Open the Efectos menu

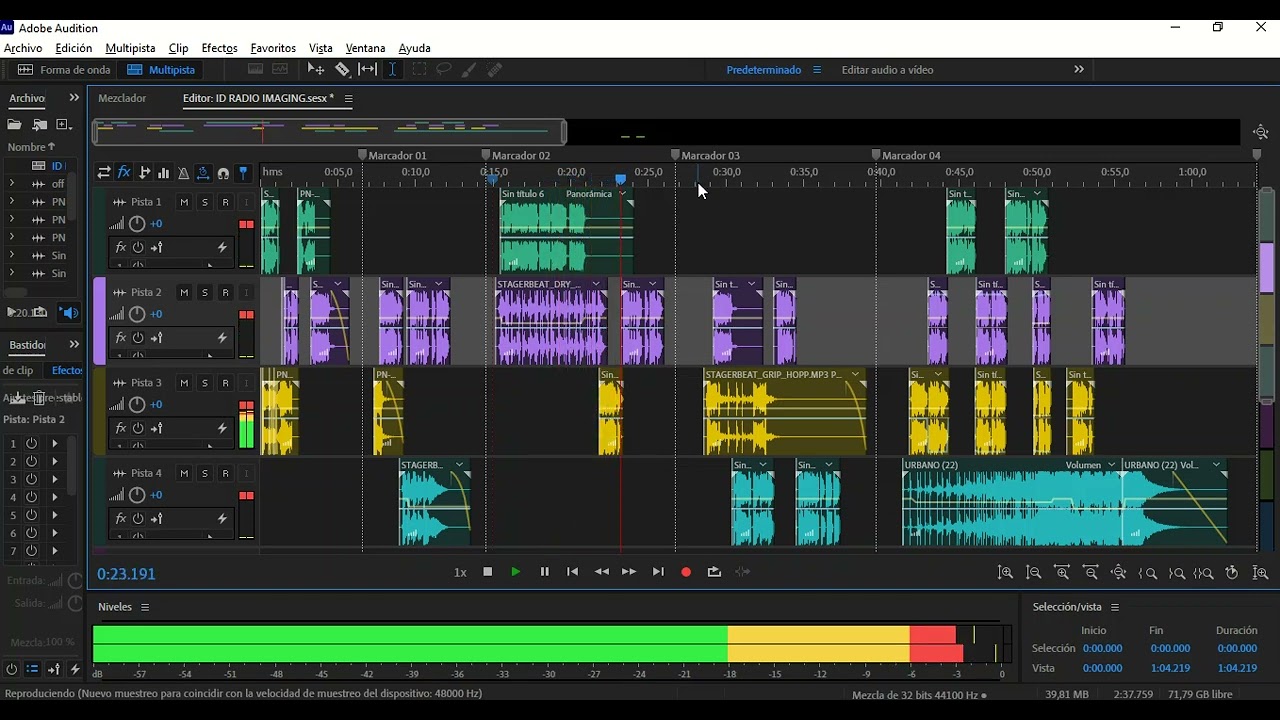[219, 48]
